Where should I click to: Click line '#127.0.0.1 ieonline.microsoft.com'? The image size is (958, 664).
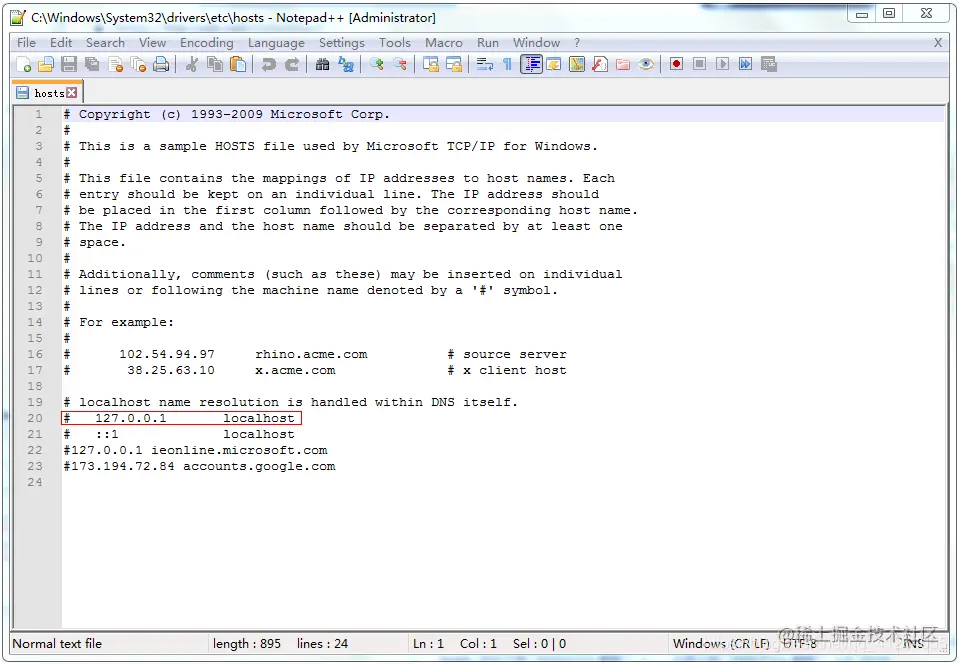[196, 450]
